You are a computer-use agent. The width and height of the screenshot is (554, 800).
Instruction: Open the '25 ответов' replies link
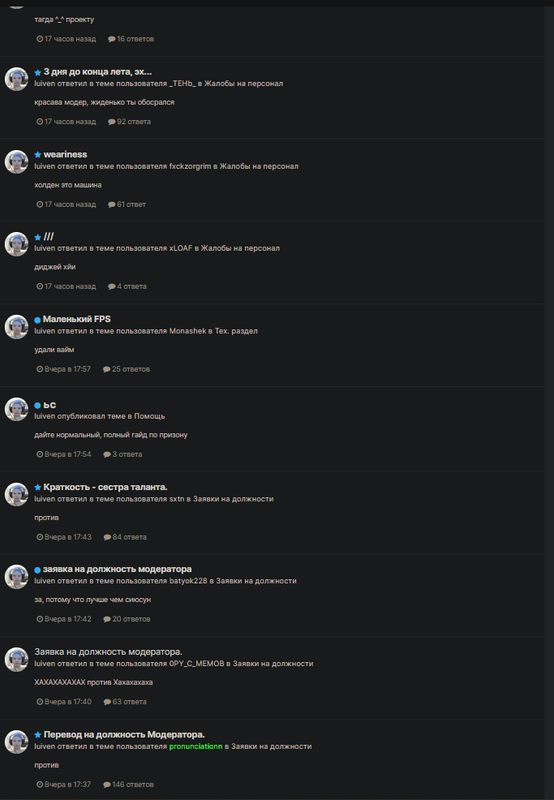tap(127, 369)
